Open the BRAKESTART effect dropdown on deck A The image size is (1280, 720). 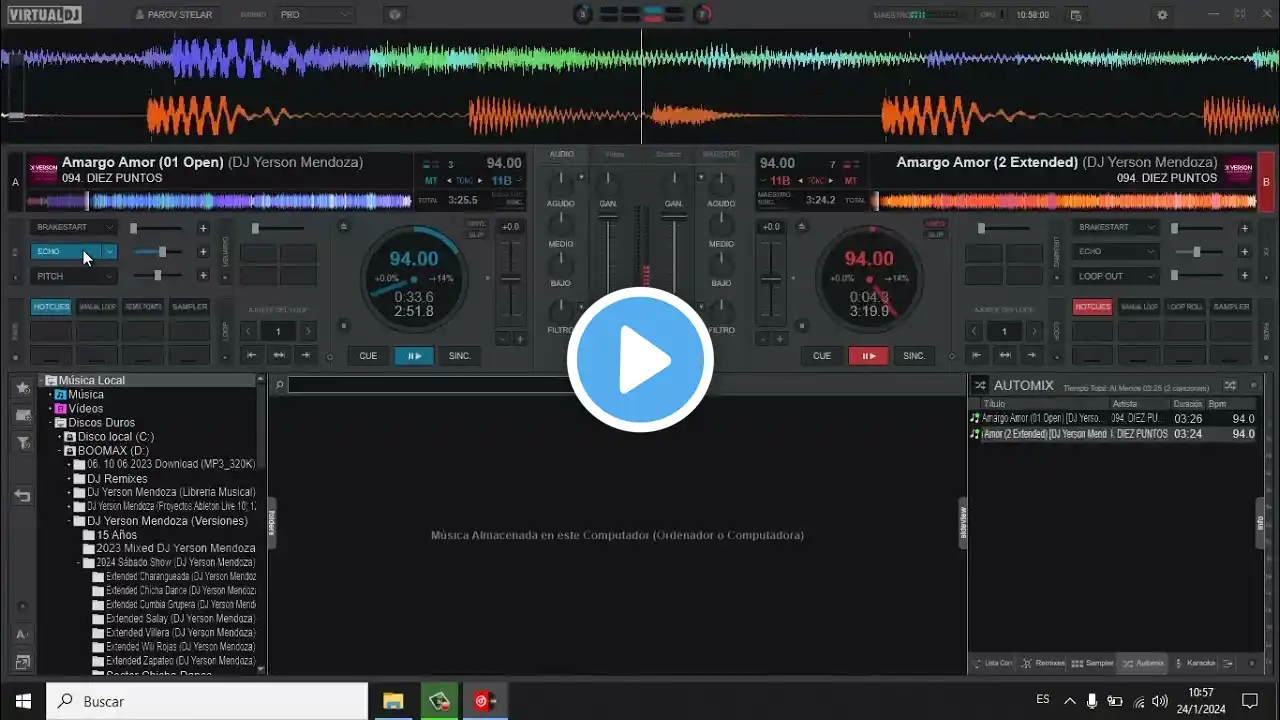110,228
